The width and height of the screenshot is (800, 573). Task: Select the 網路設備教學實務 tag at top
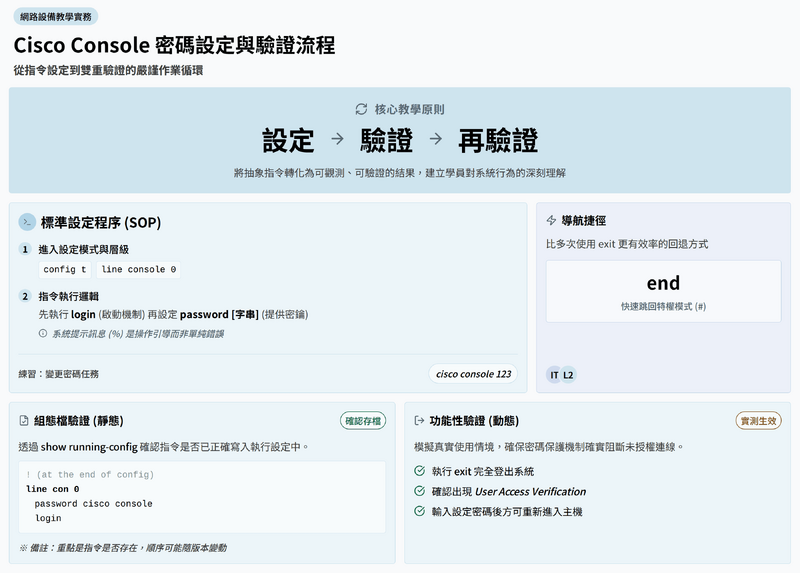(x=55, y=17)
